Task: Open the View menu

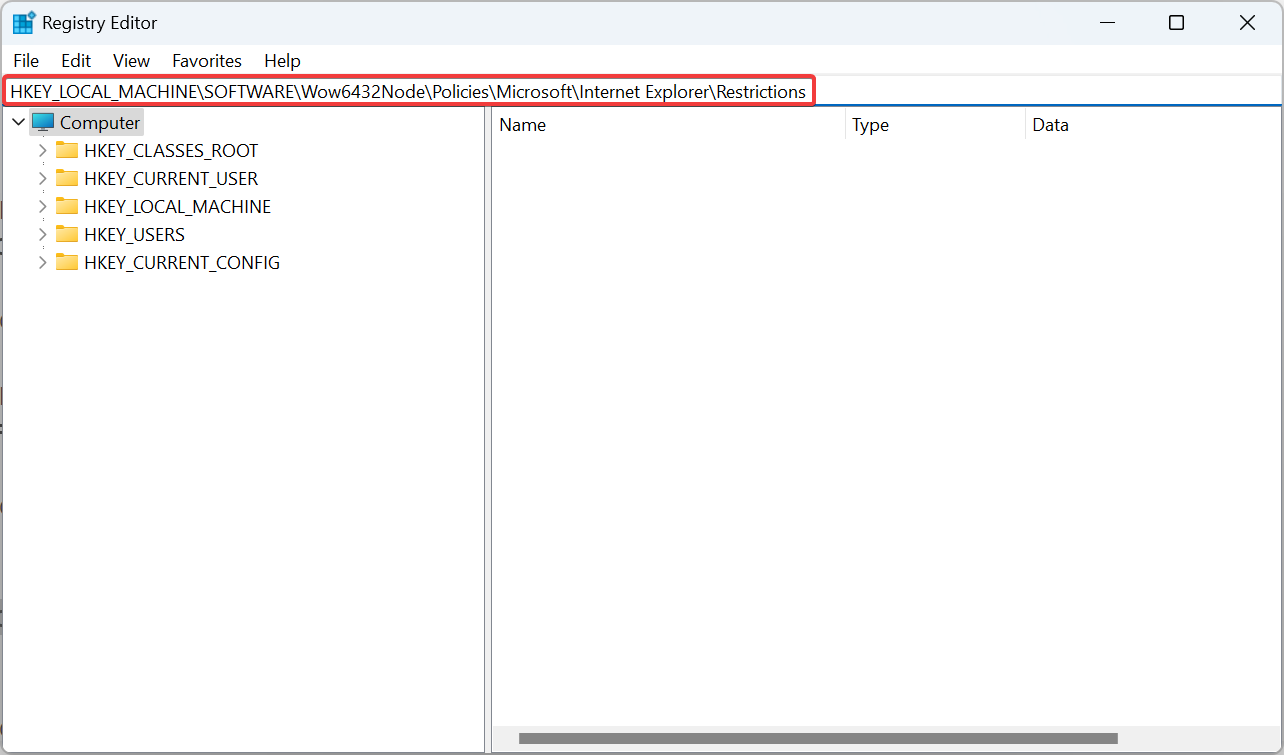Action: (x=131, y=61)
